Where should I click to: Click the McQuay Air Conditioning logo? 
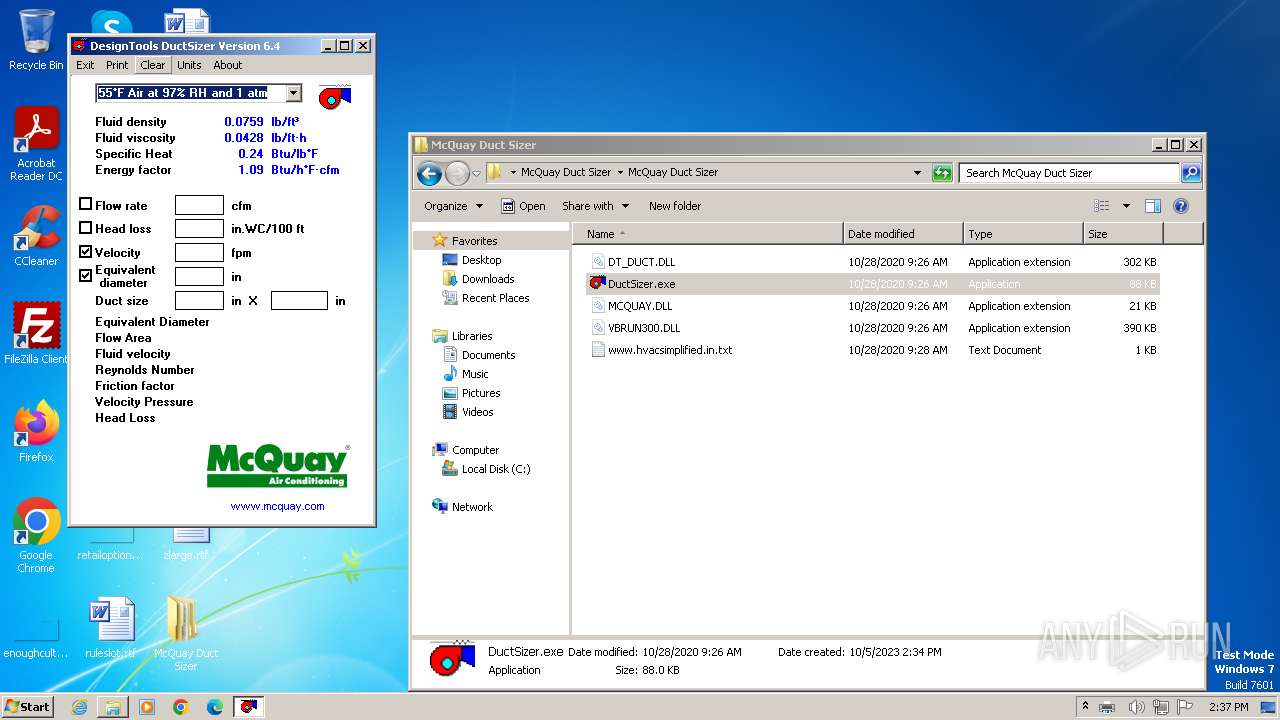(278, 466)
